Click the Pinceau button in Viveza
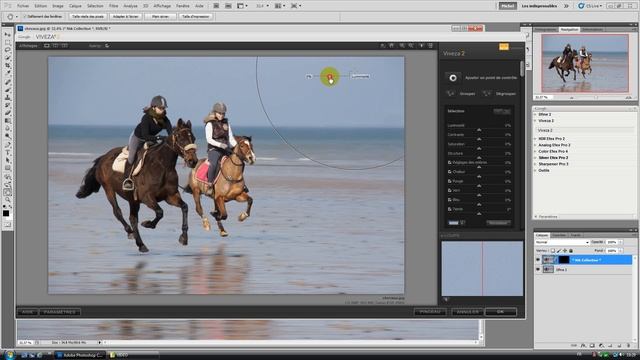Screen dimensions: 640x360 (430, 312)
